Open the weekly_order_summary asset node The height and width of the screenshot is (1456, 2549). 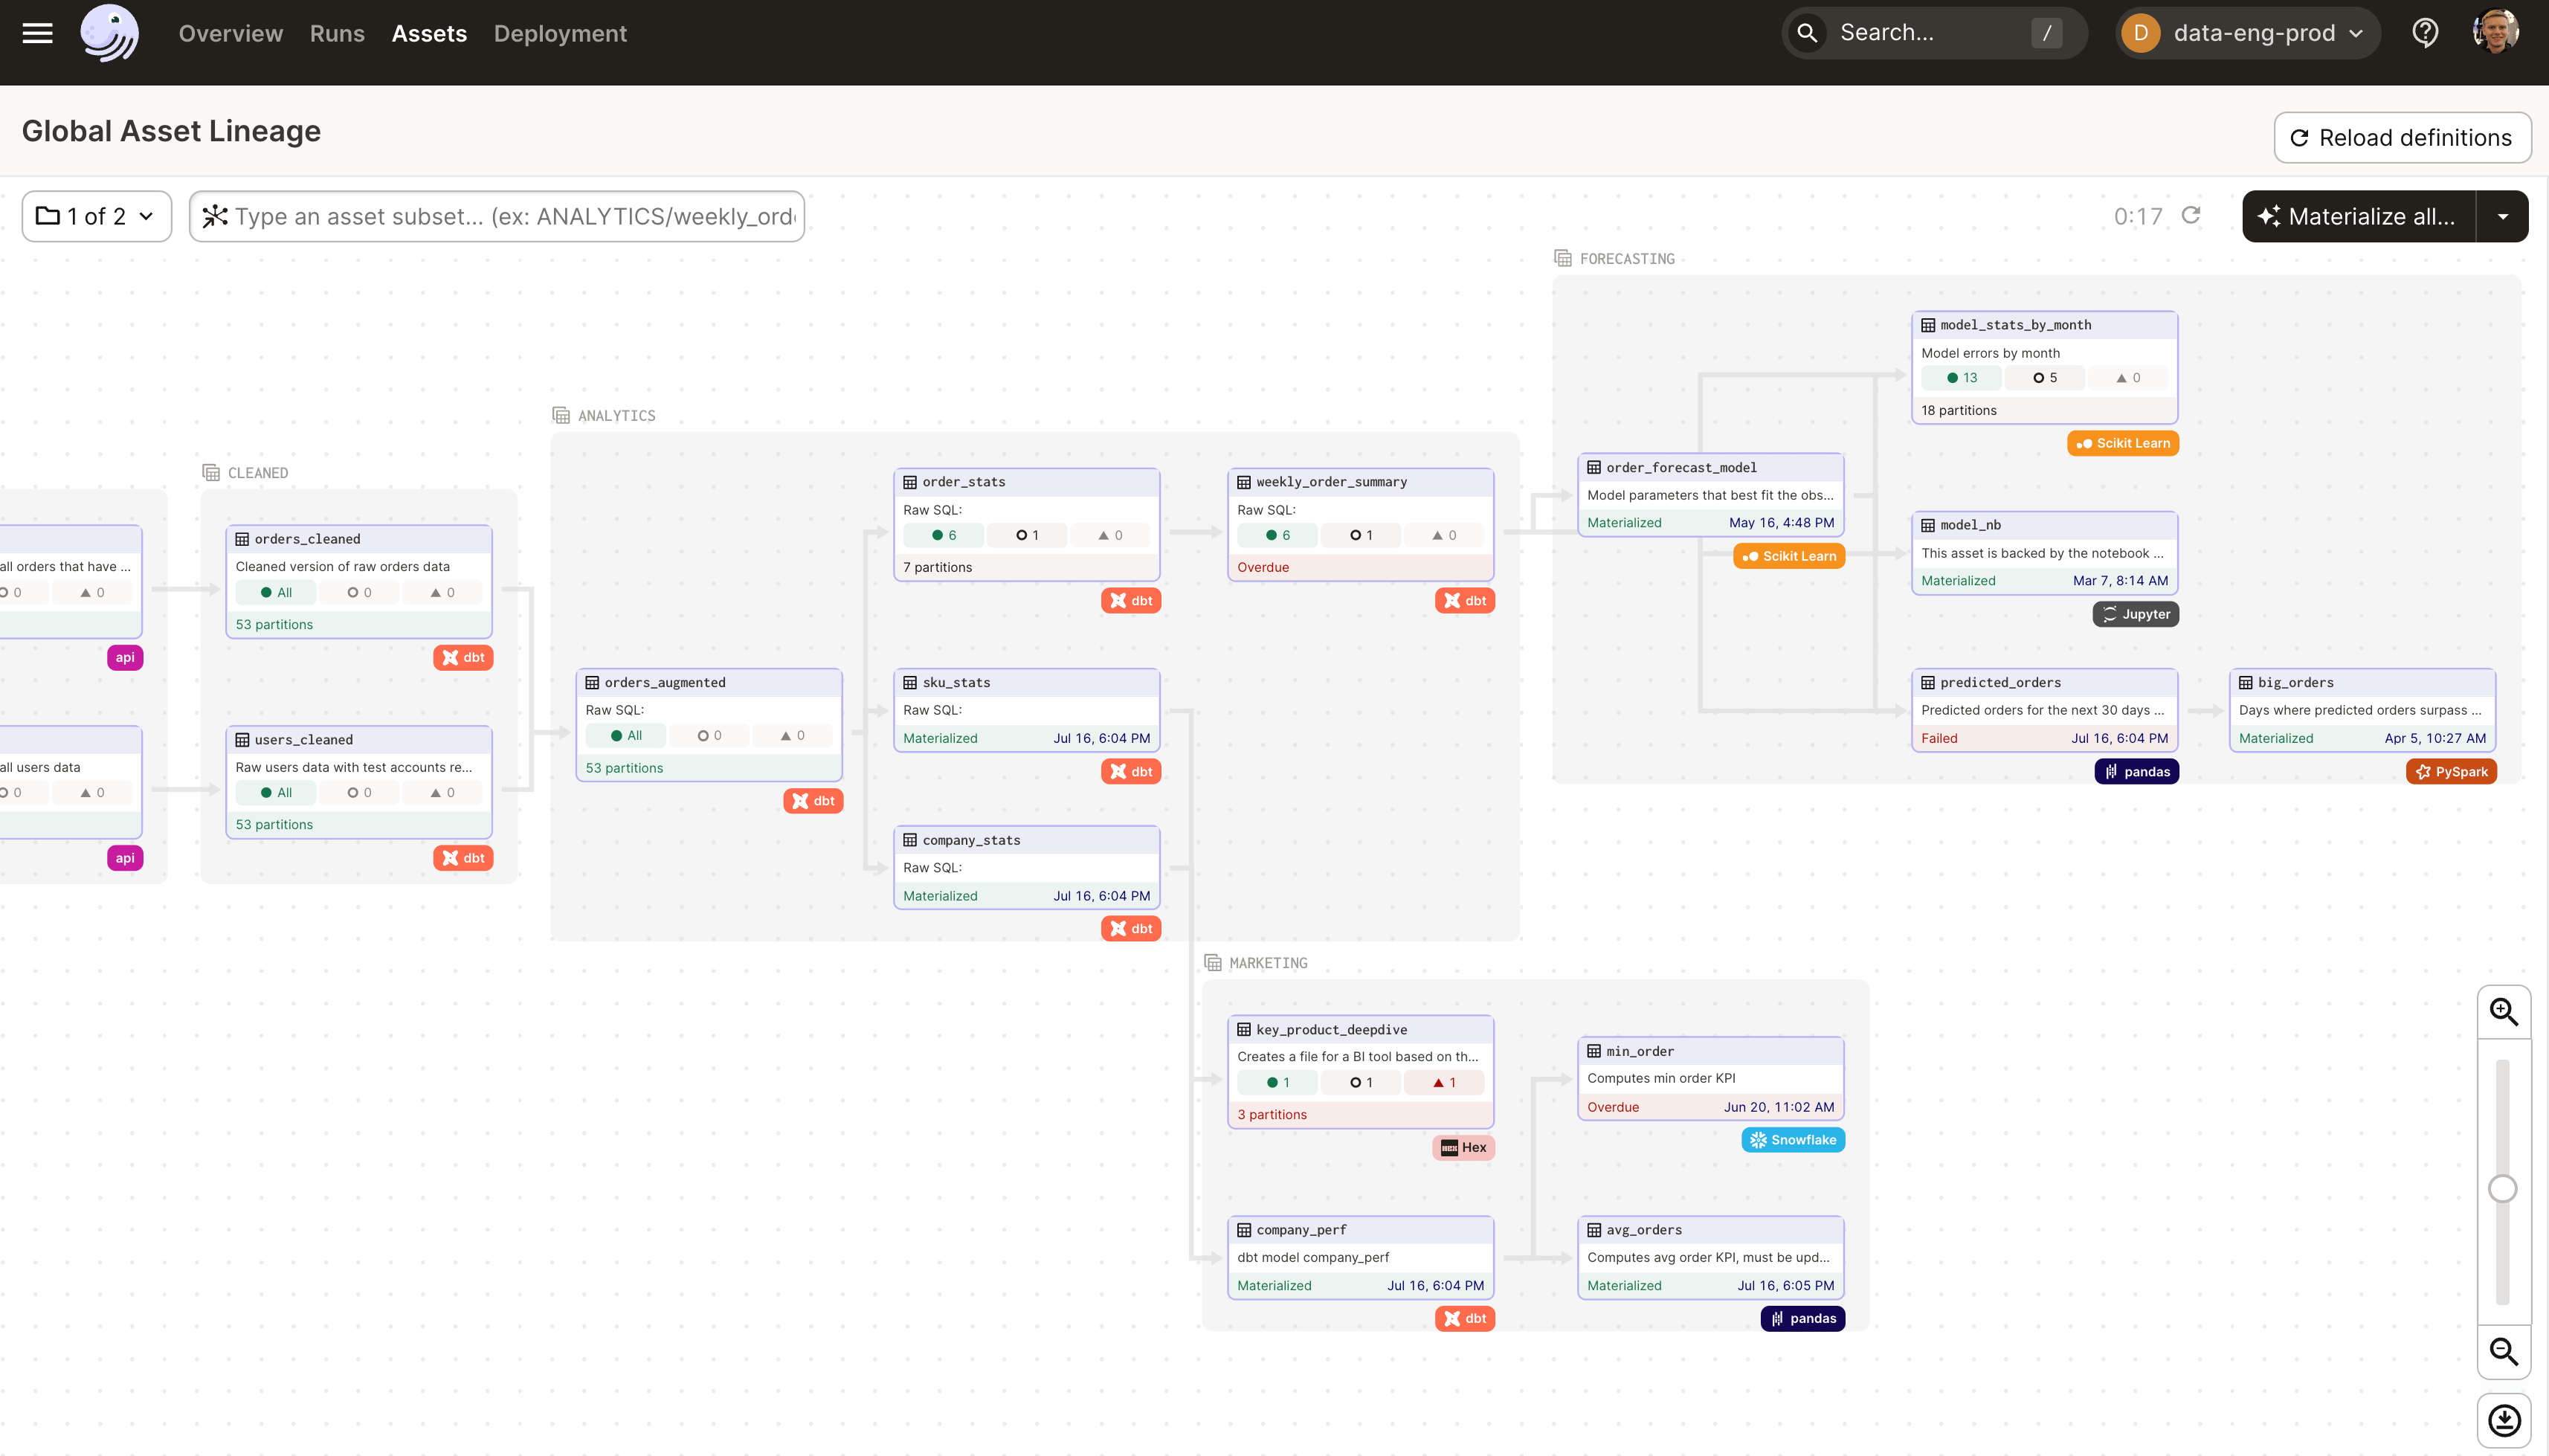(1360, 525)
